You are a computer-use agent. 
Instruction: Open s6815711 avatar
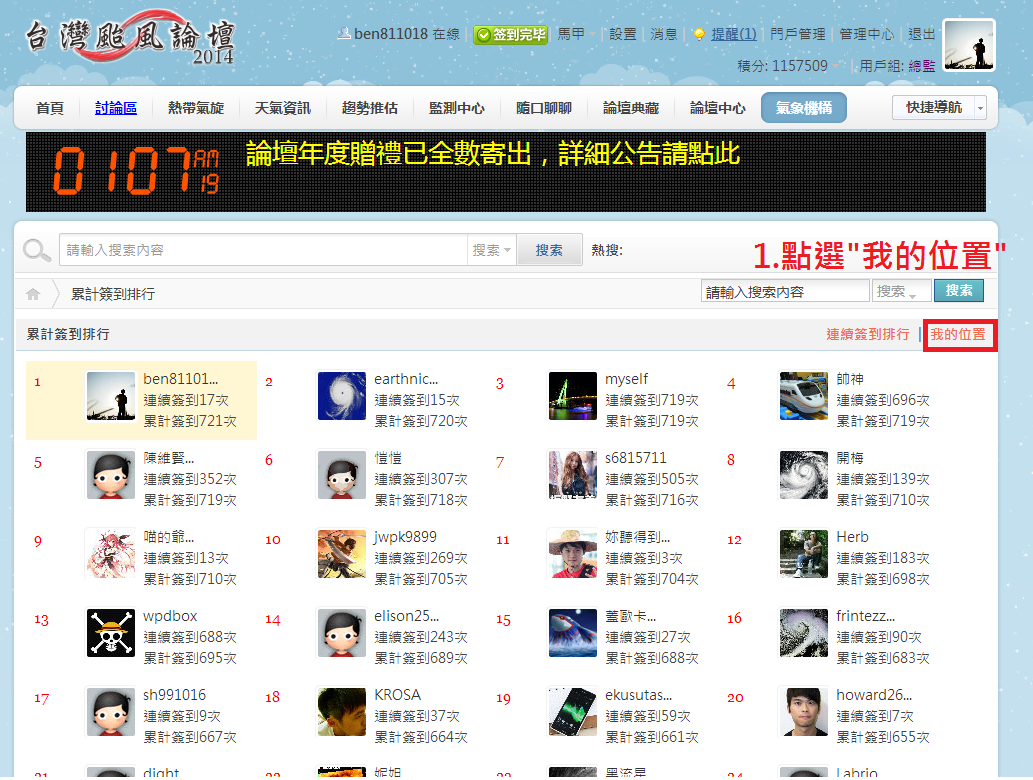572,475
